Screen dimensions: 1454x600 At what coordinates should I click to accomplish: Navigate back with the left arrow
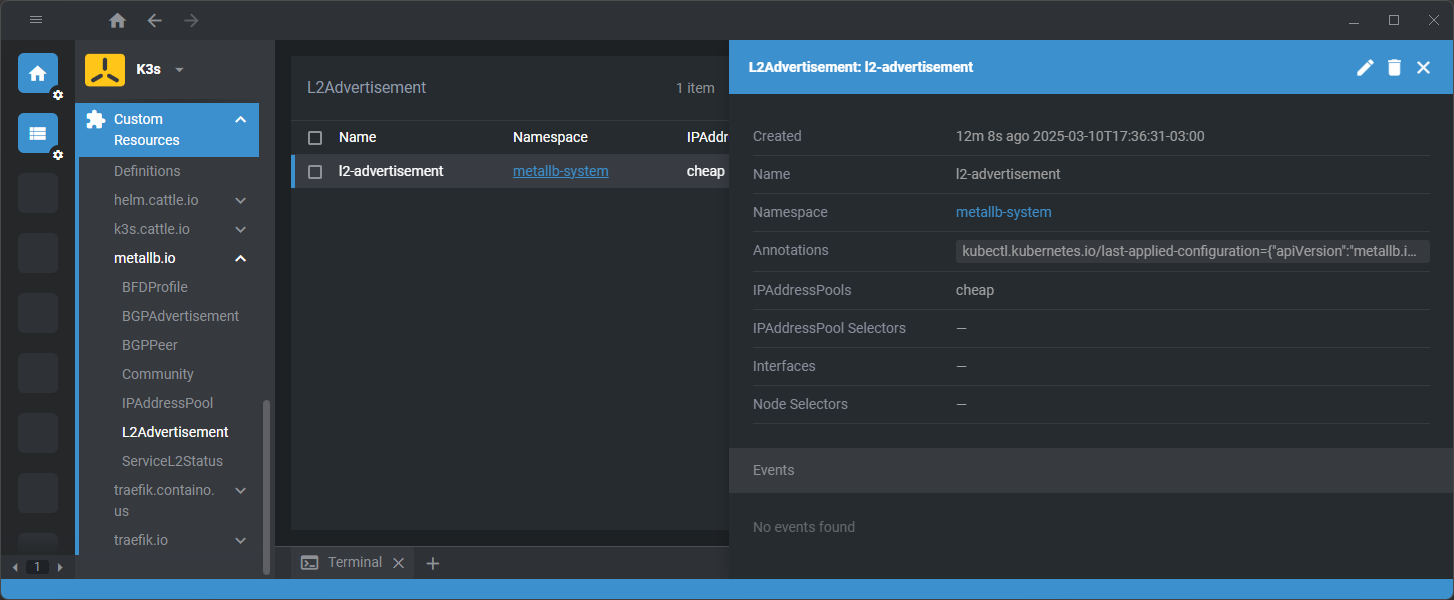pyautogui.click(x=154, y=20)
